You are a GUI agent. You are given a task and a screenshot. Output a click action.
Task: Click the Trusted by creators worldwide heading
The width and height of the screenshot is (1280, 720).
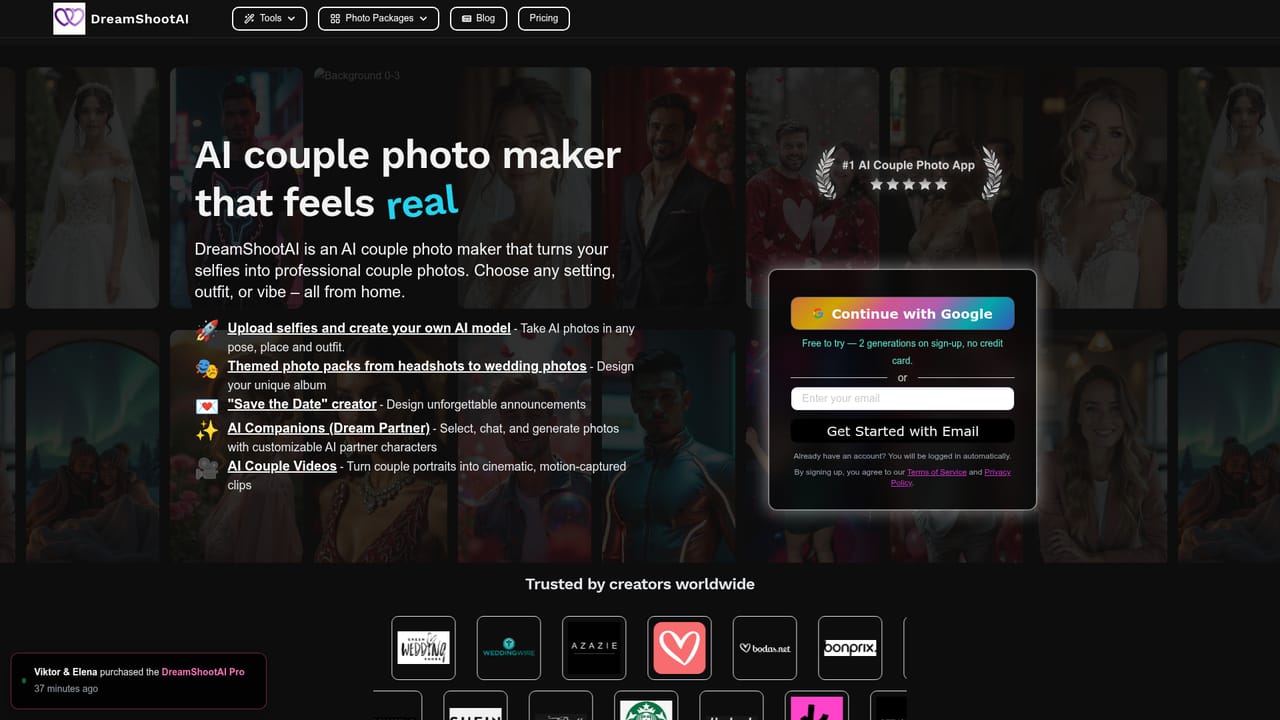pyautogui.click(x=640, y=584)
